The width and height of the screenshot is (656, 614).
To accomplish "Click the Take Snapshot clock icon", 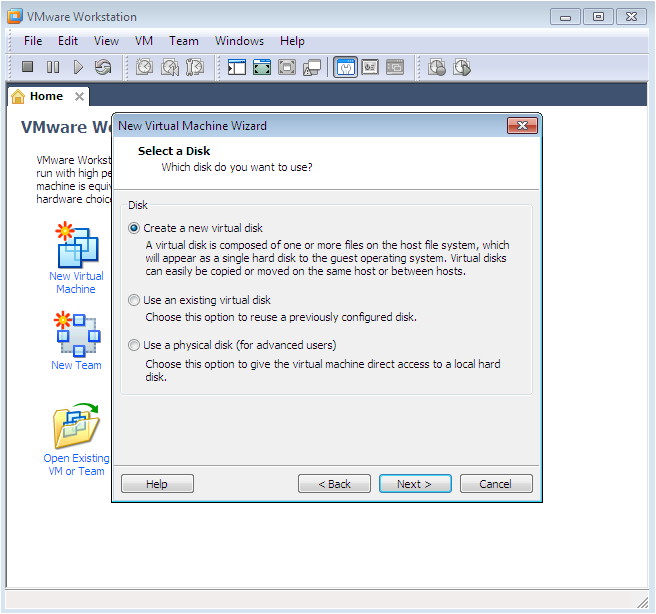I will pyautogui.click(x=144, y=67).
